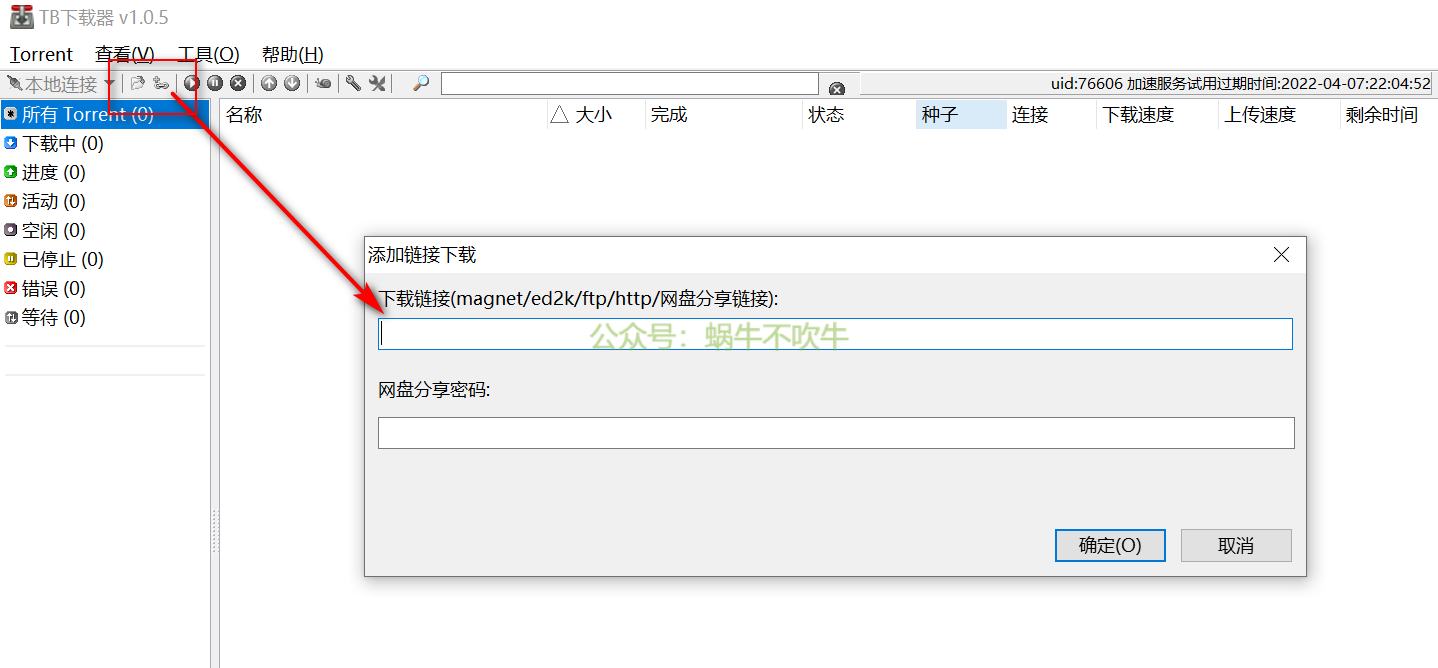Click the 取消 button
This screenshot has height=668, width=1438.
(1236, 545)
